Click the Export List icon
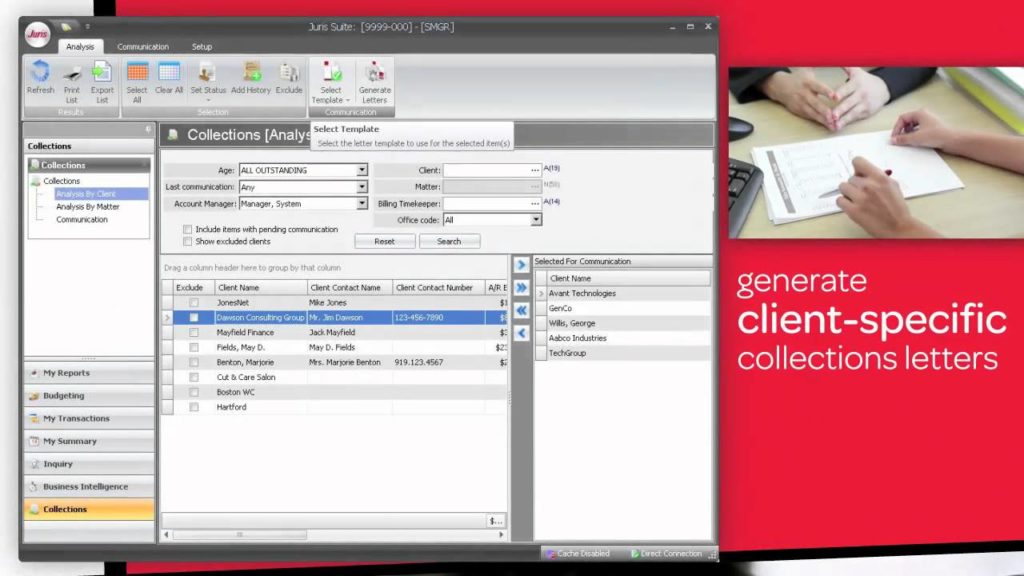Image resolution: width=1024 pixels, height=576 pixels. click(x=102, y=73)
